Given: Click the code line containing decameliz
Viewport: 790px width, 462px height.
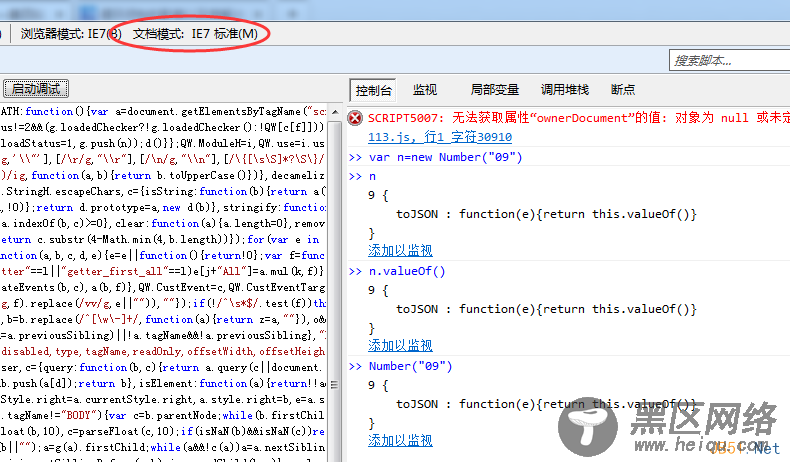Looking at the screenshot, I should (163, 175).
